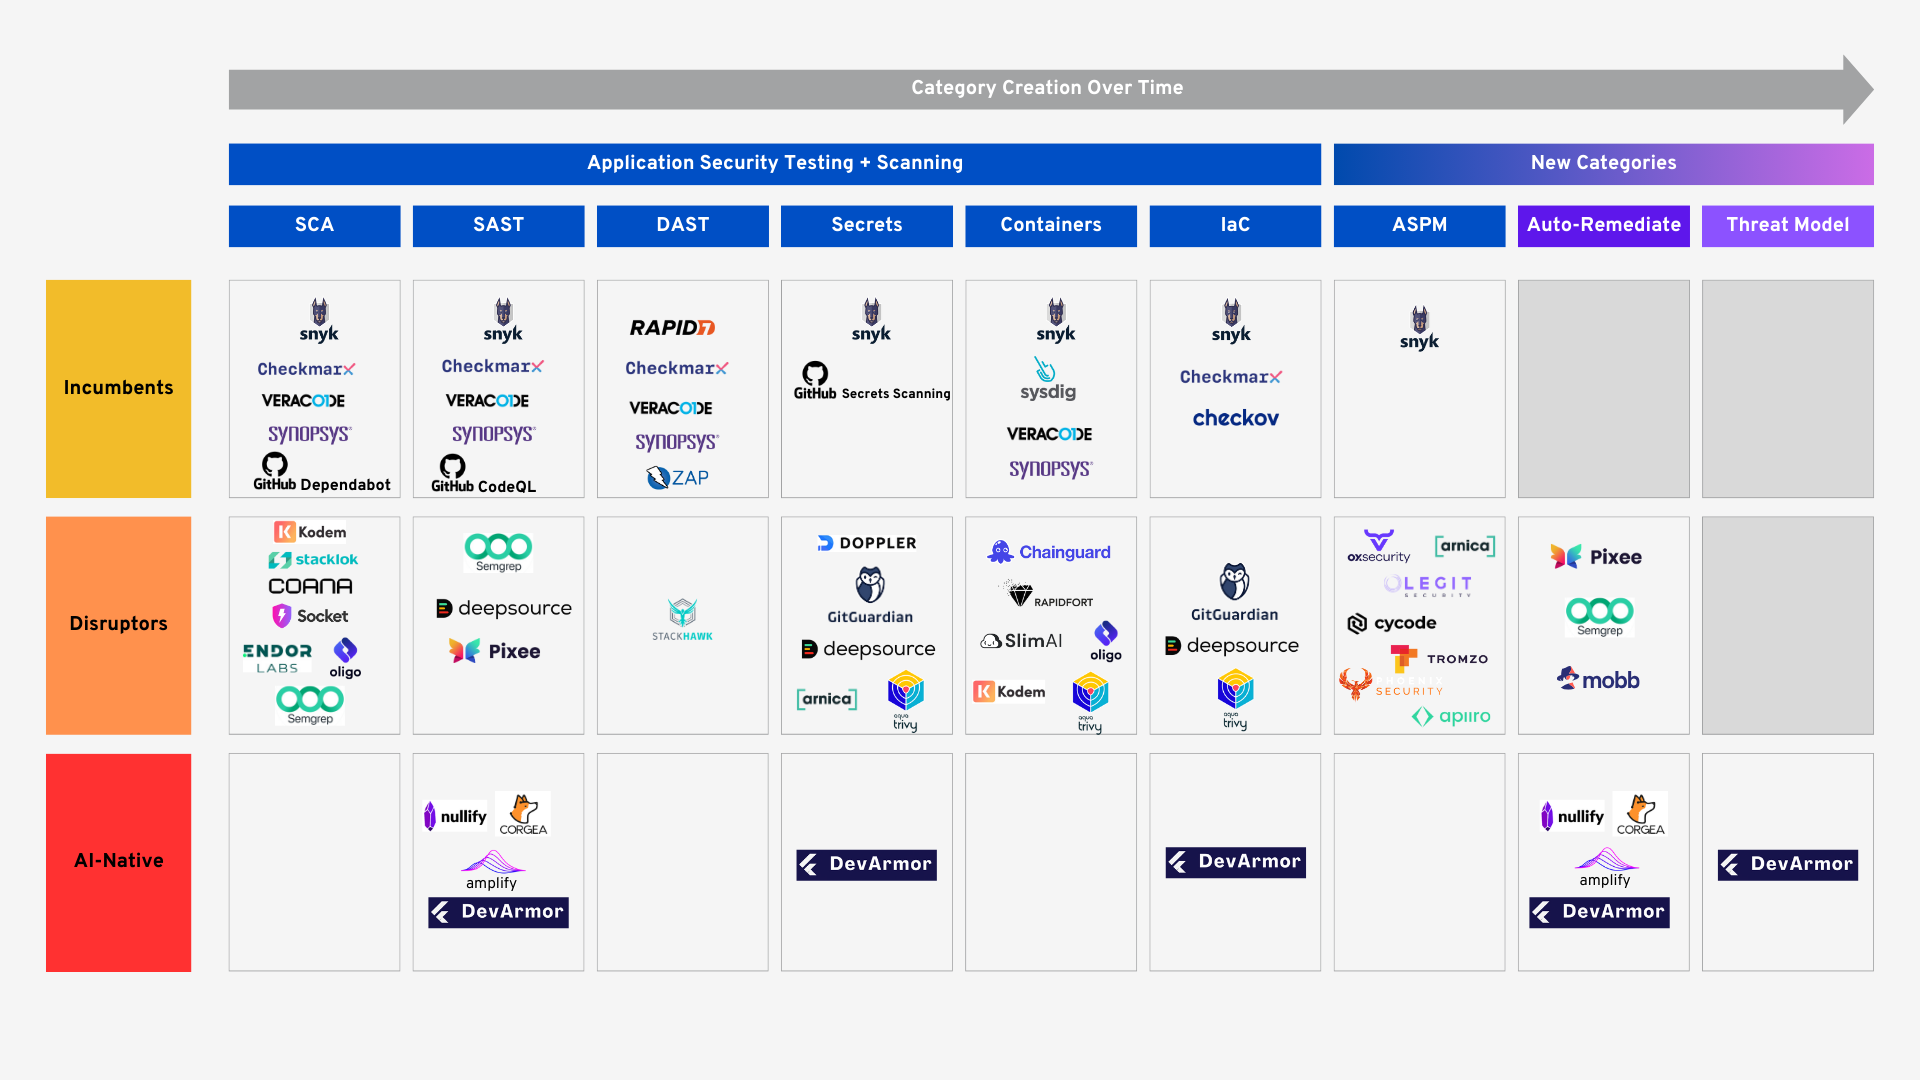Open Application Security Testing + Scanning section

(775, 163)
